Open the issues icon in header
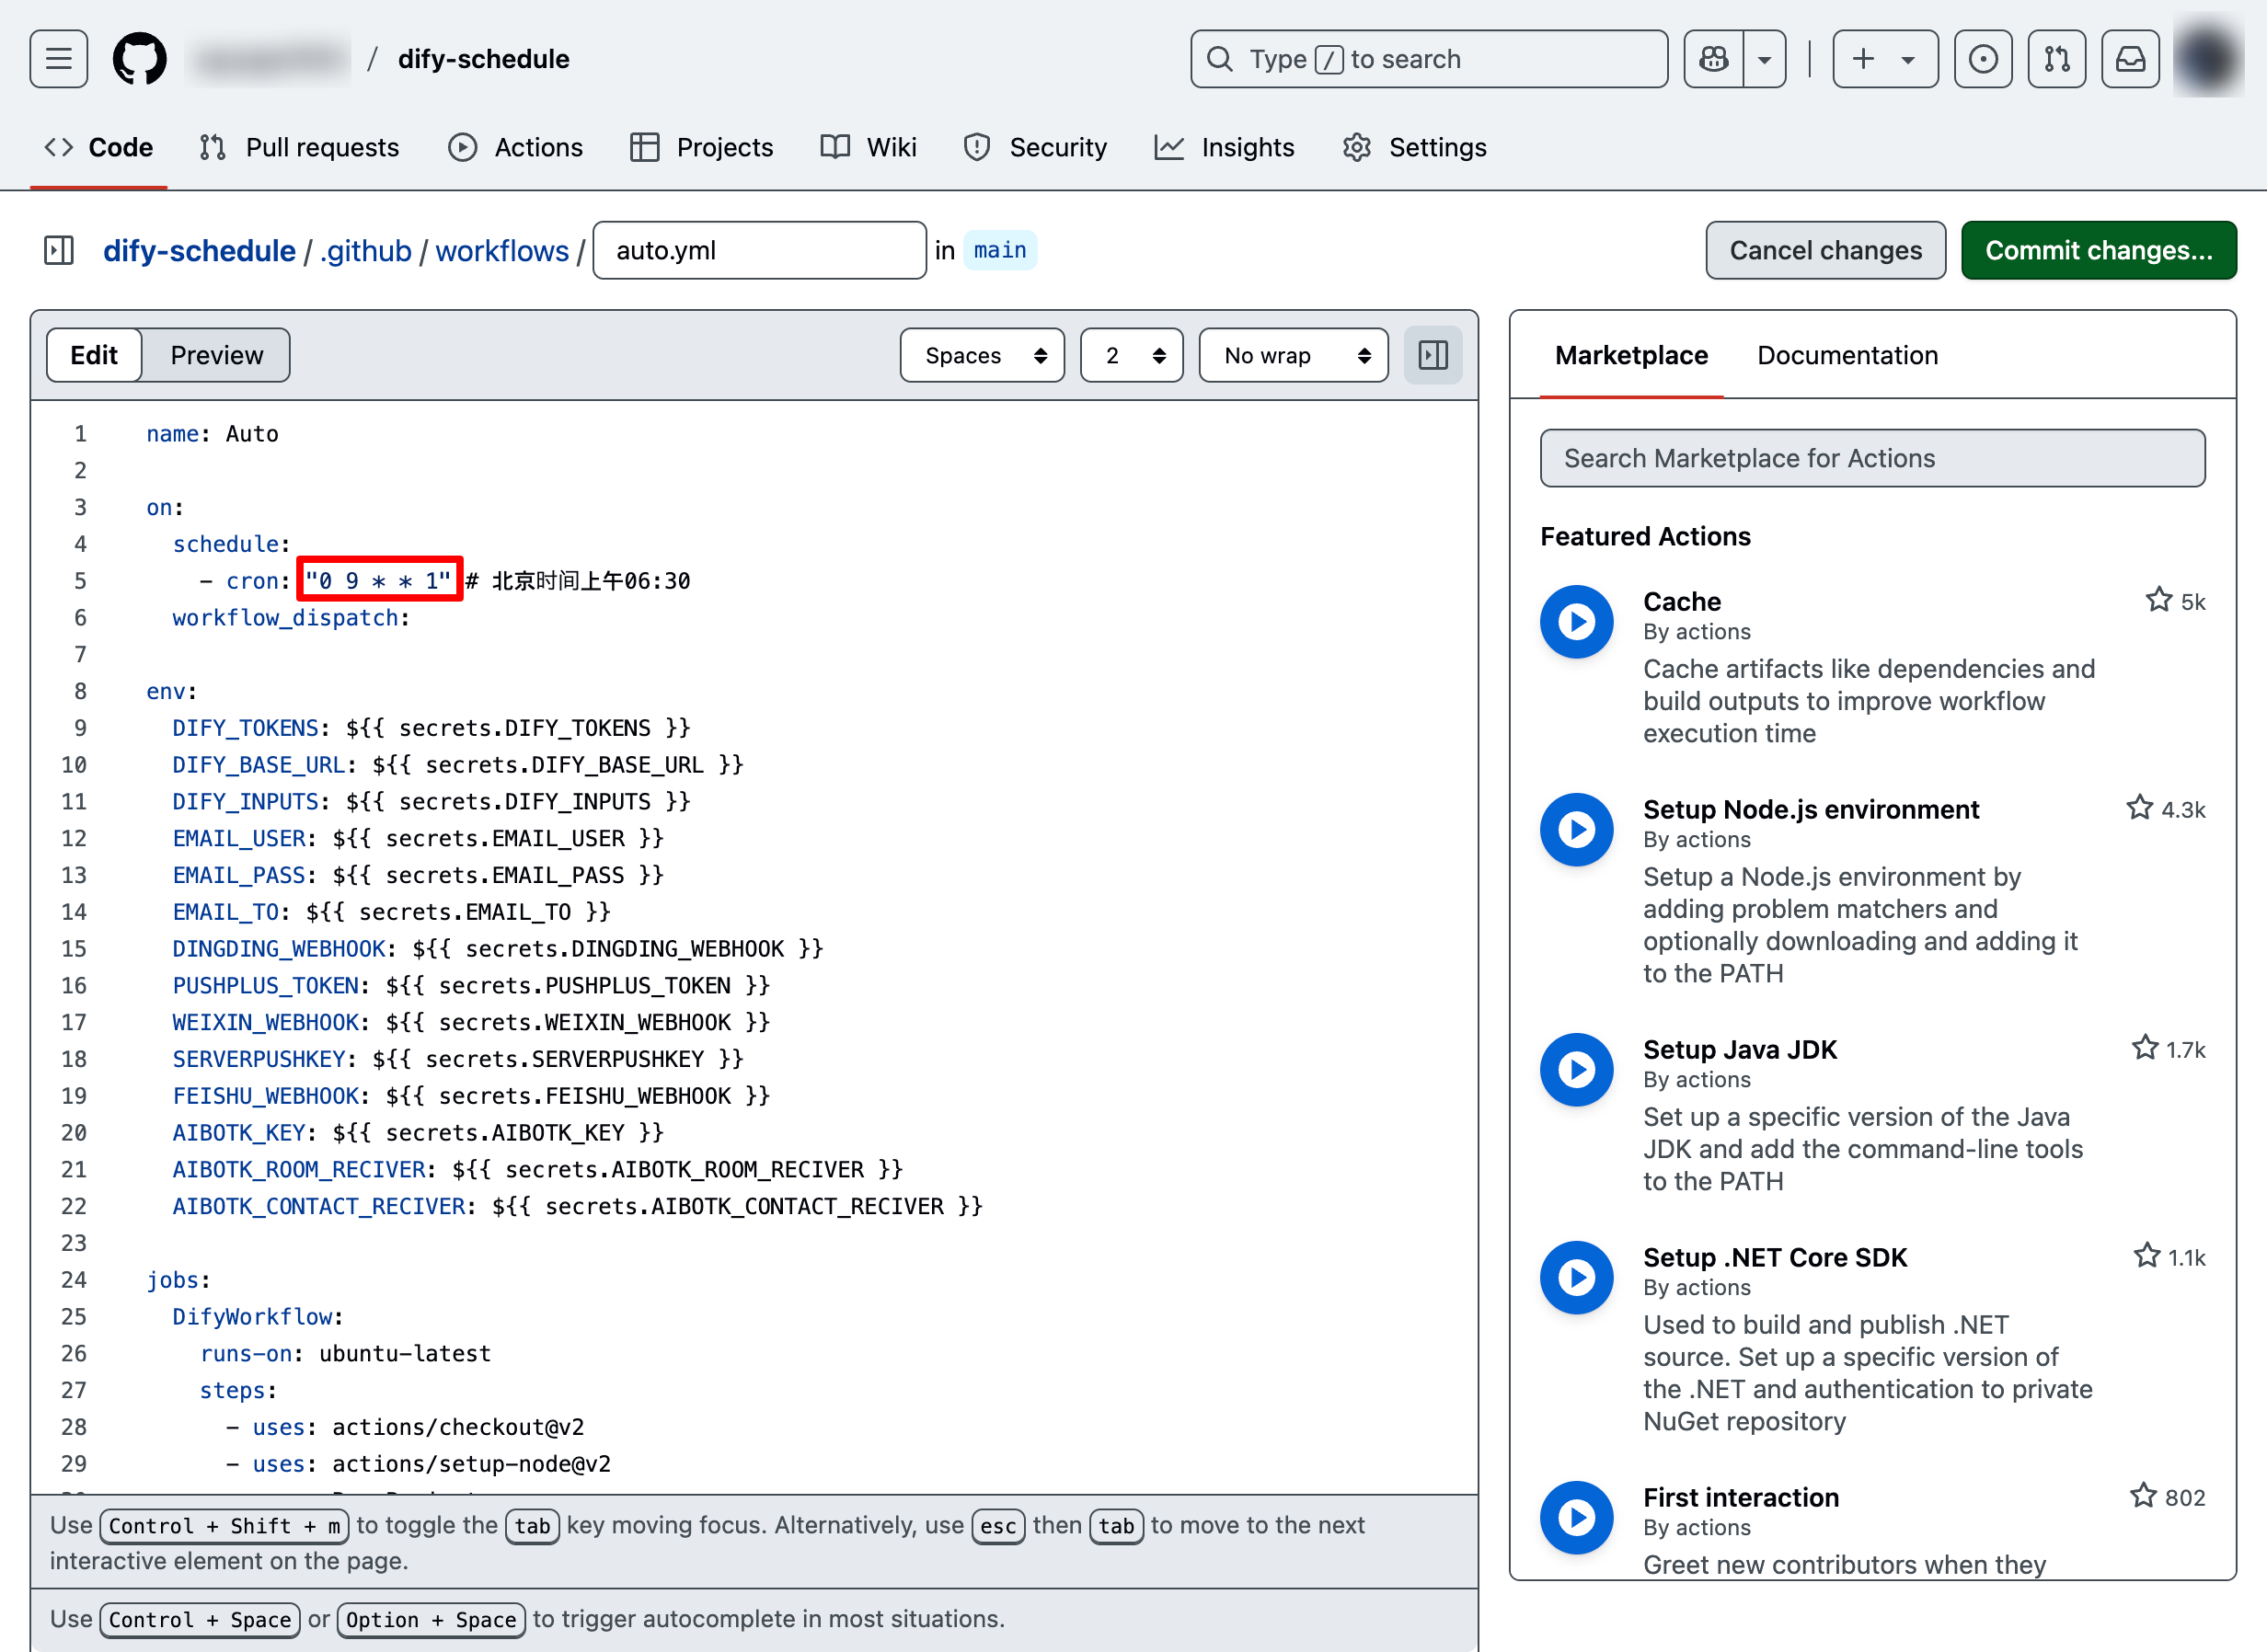The image size is (2267, 1652). pos(1982,59)
